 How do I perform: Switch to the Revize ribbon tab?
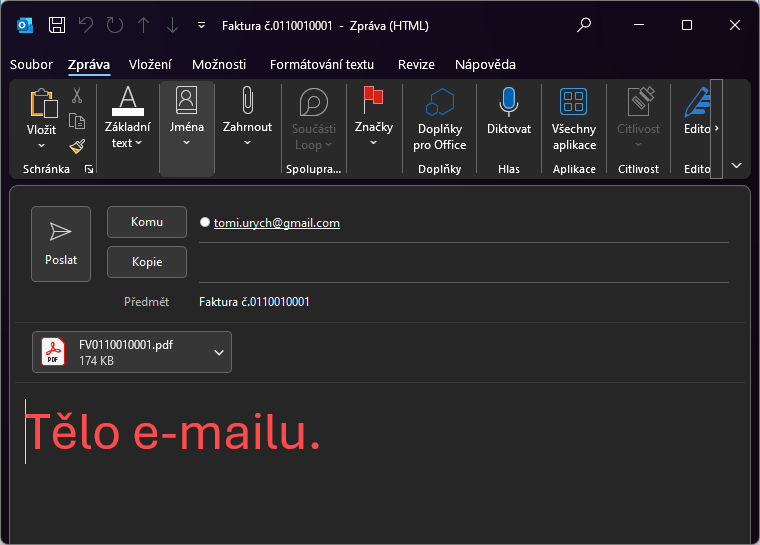click(x=416, y=64)
